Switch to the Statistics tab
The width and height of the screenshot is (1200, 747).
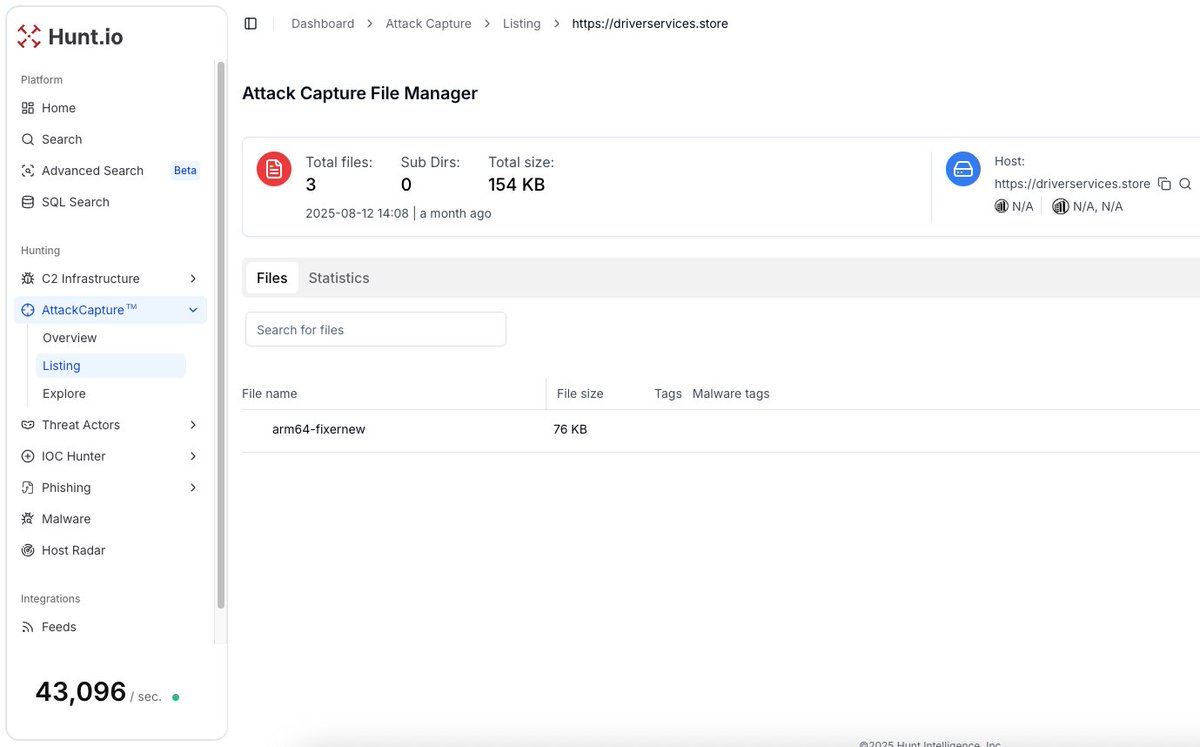click(339, 278)
